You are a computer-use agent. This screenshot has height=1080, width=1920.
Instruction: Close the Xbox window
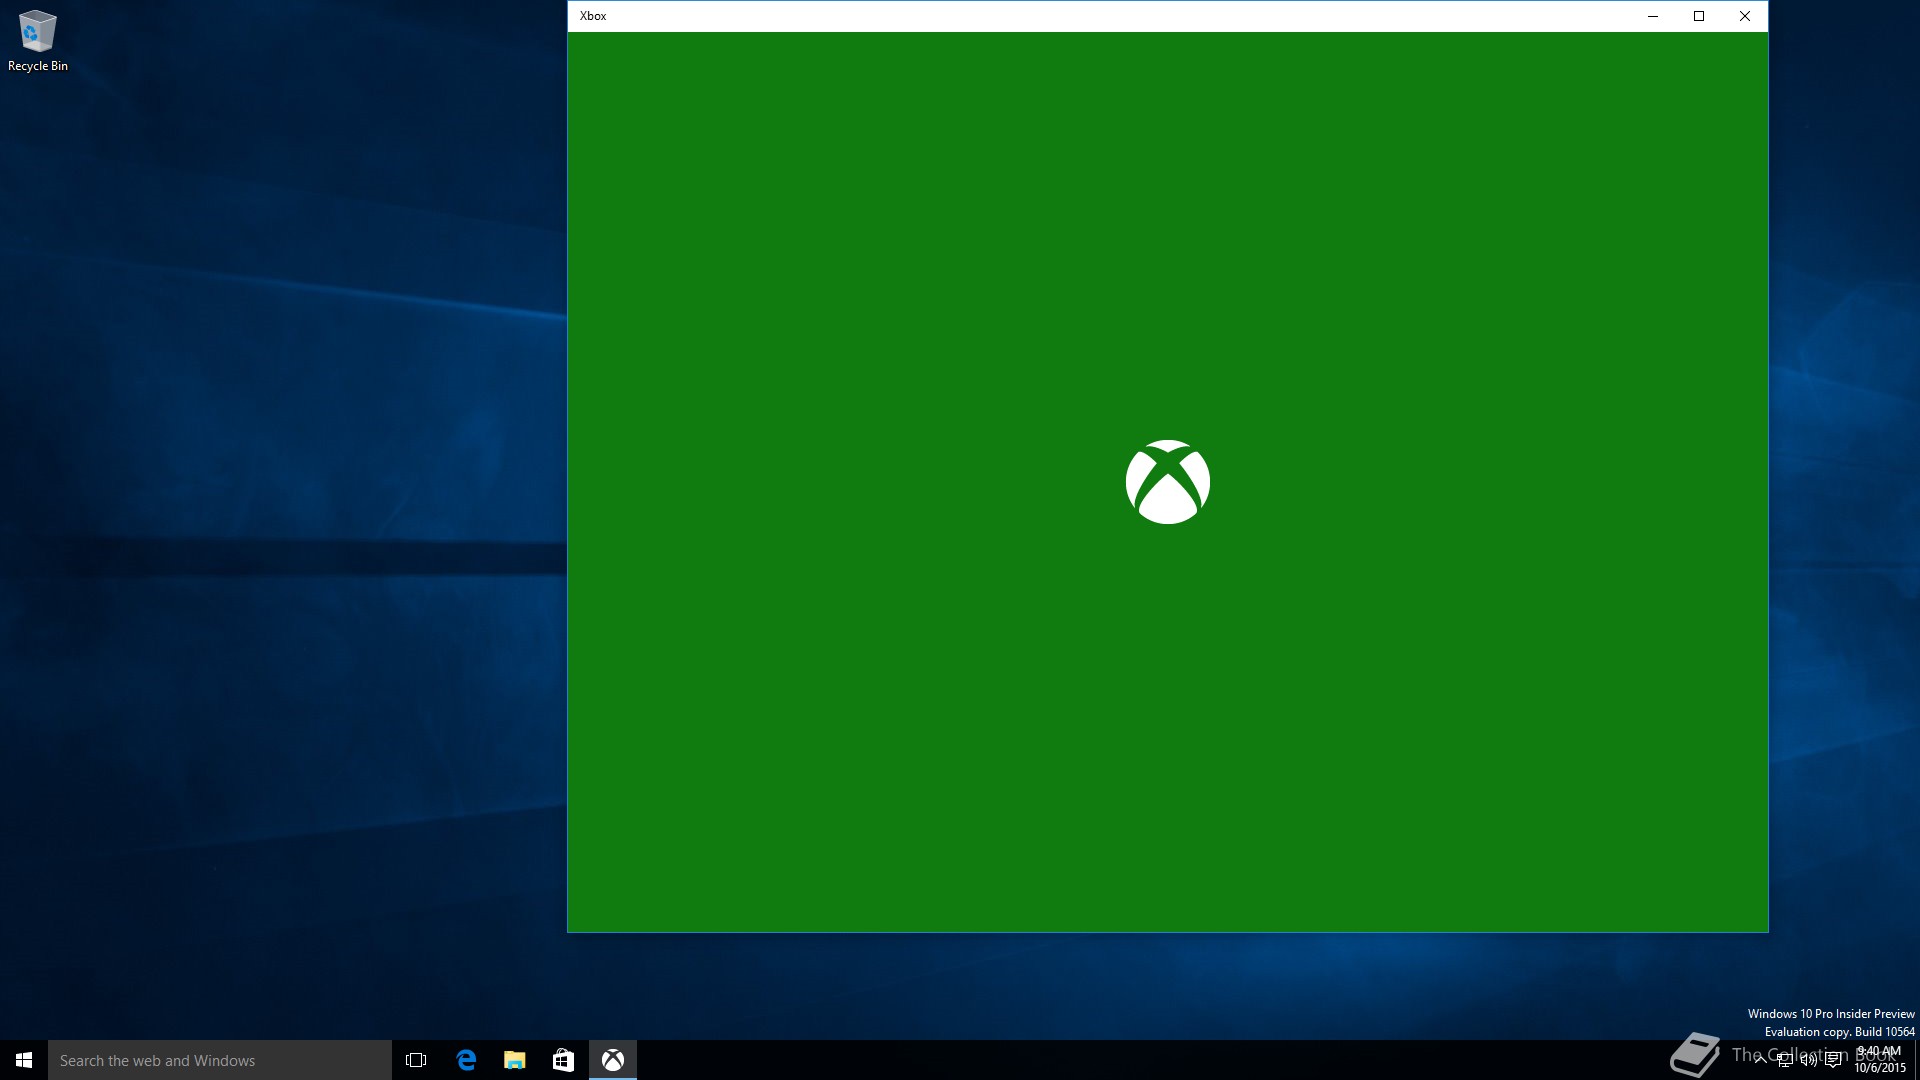pos(1745,16)
